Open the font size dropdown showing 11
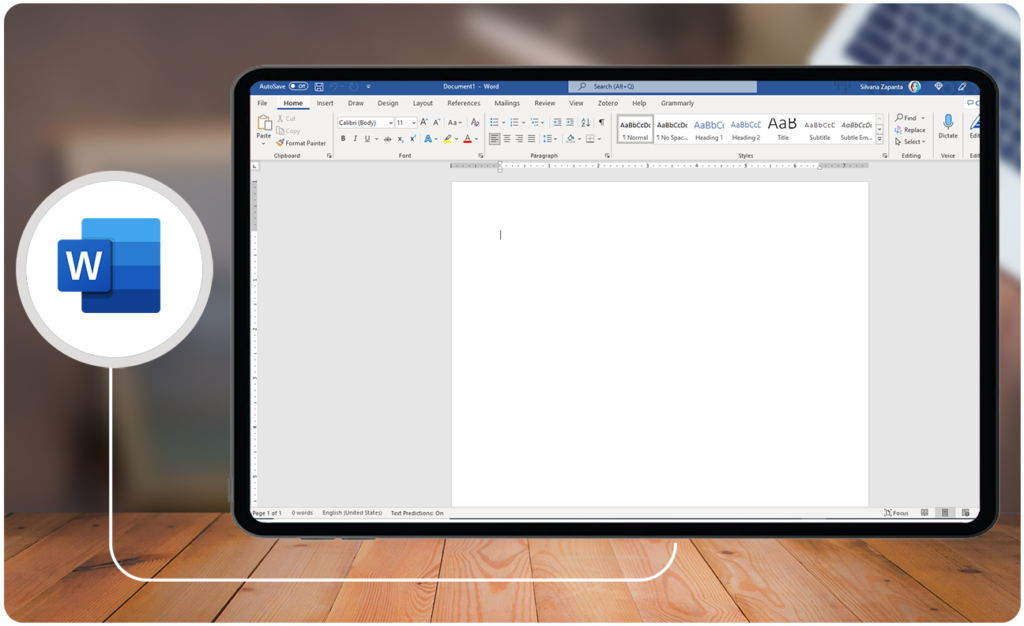Screen dimensions: 1024x626 pos(413,123)
